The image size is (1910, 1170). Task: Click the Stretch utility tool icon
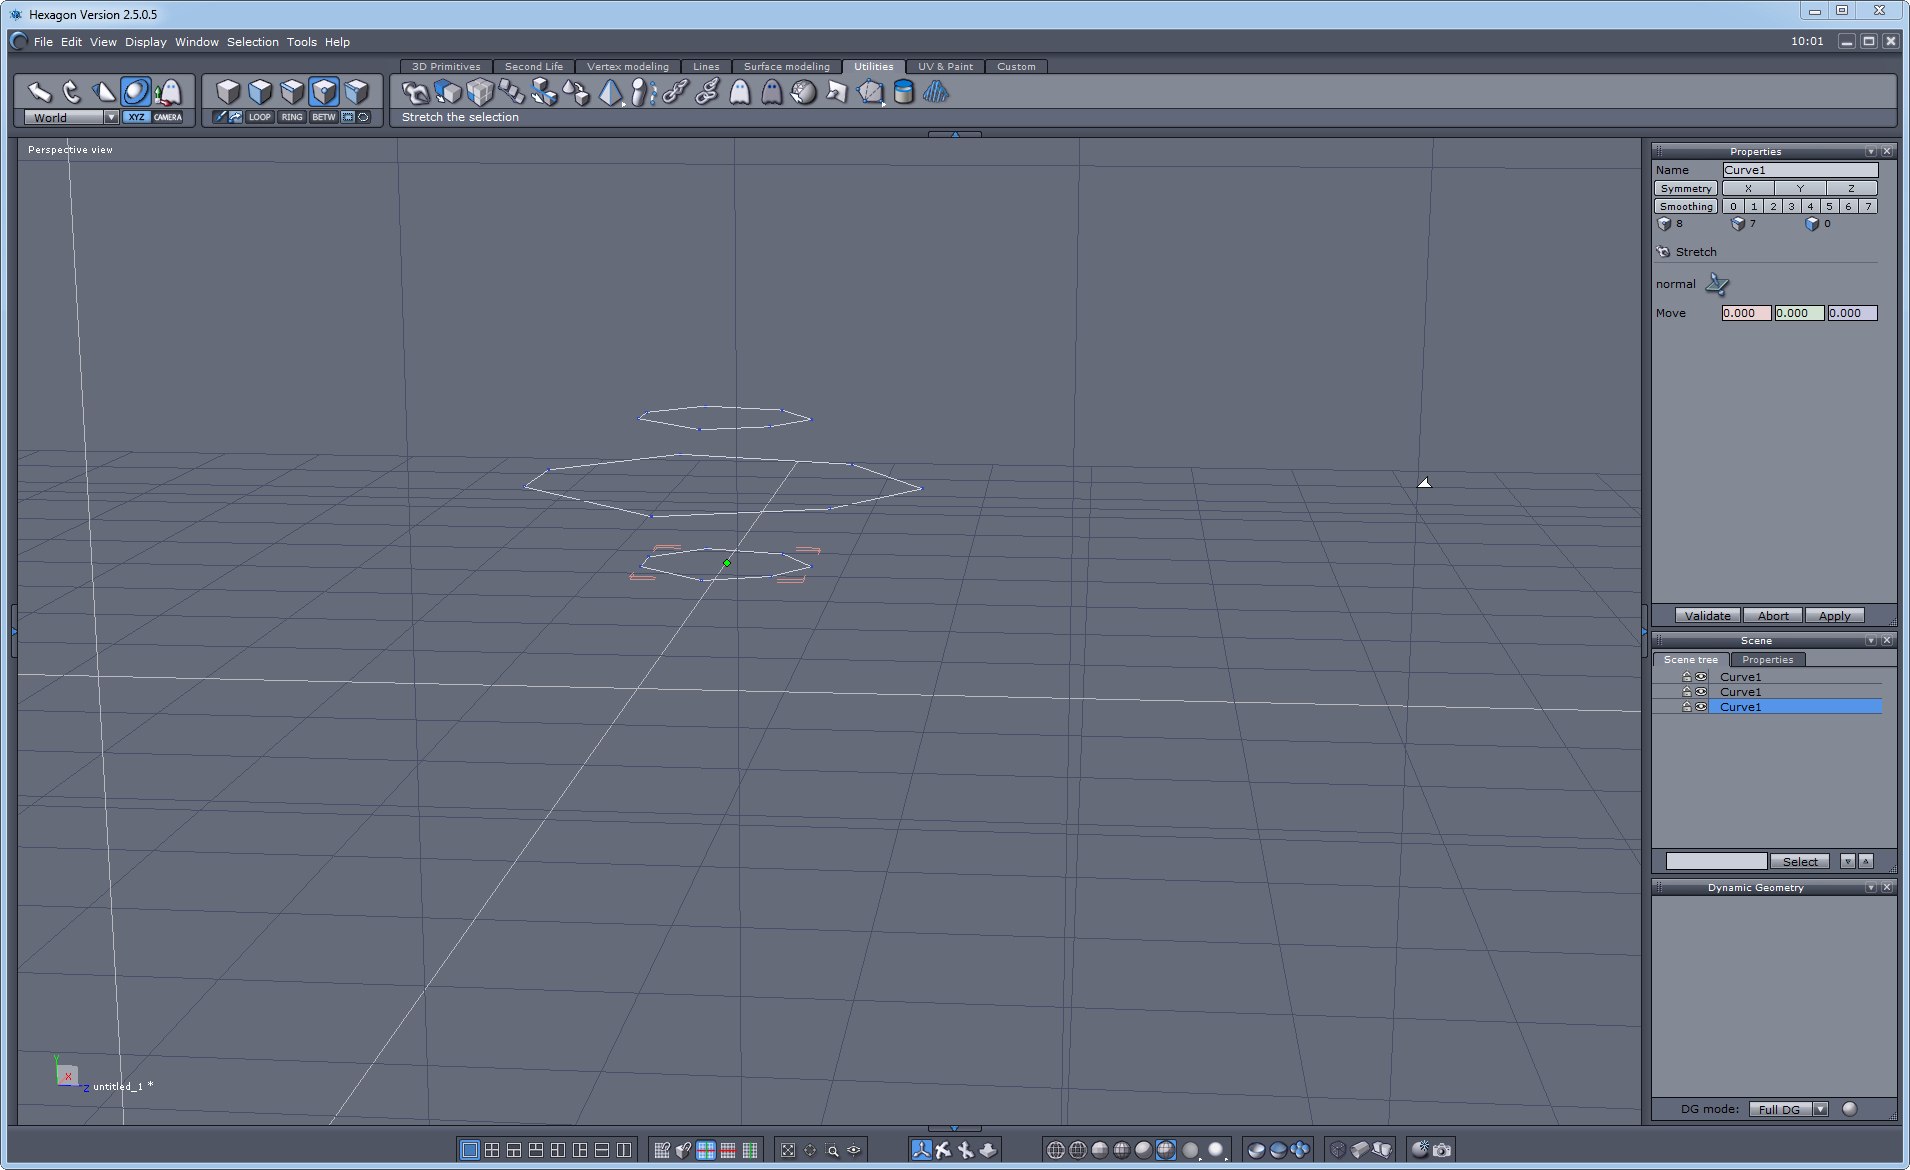(415, 92)
